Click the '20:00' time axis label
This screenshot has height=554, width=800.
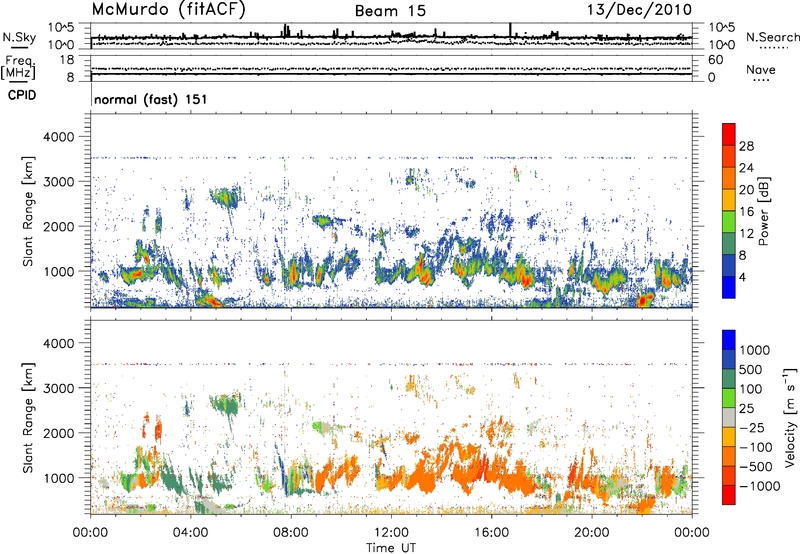coord(592,533)
